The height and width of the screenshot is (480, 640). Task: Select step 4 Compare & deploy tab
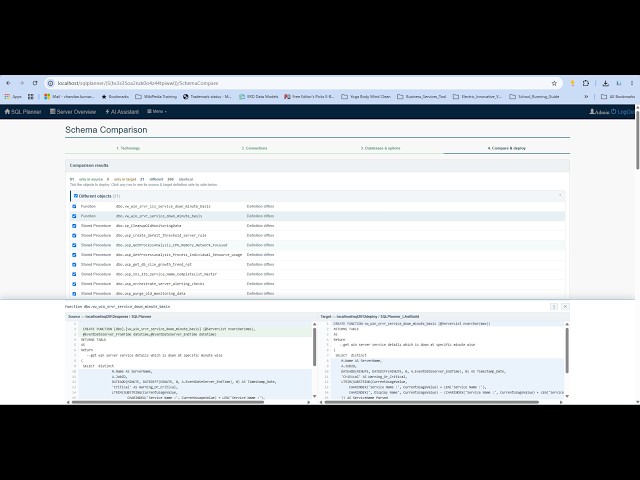point(507,148)
